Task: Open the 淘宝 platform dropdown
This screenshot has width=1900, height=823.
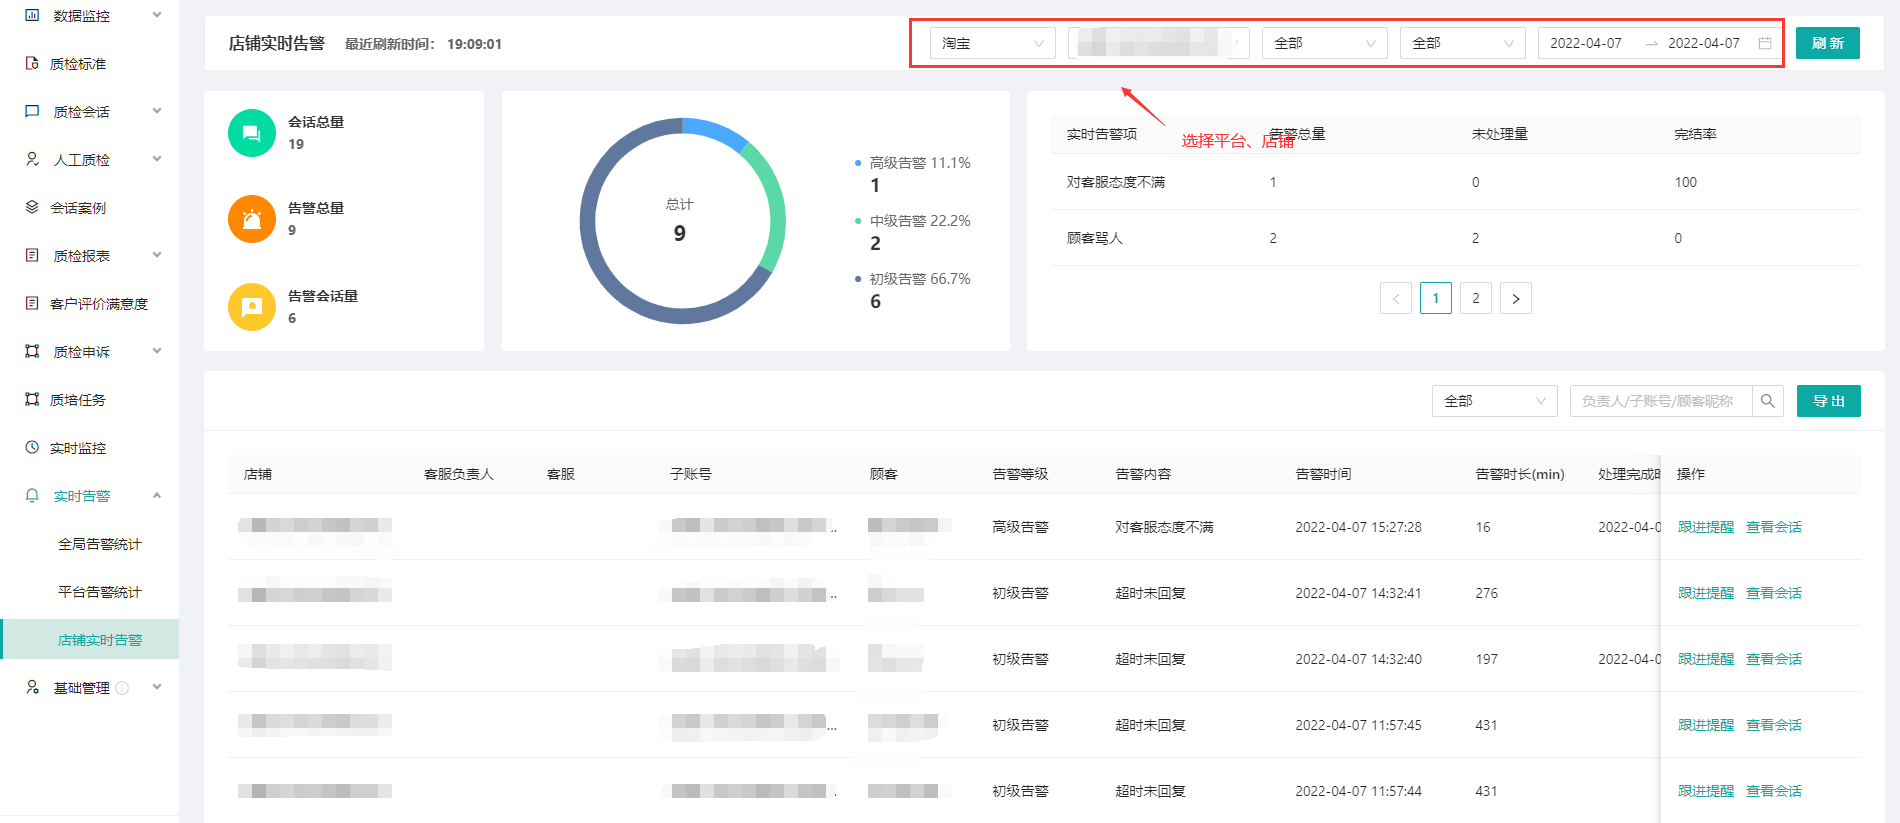Action: click(x=993, y=43)
